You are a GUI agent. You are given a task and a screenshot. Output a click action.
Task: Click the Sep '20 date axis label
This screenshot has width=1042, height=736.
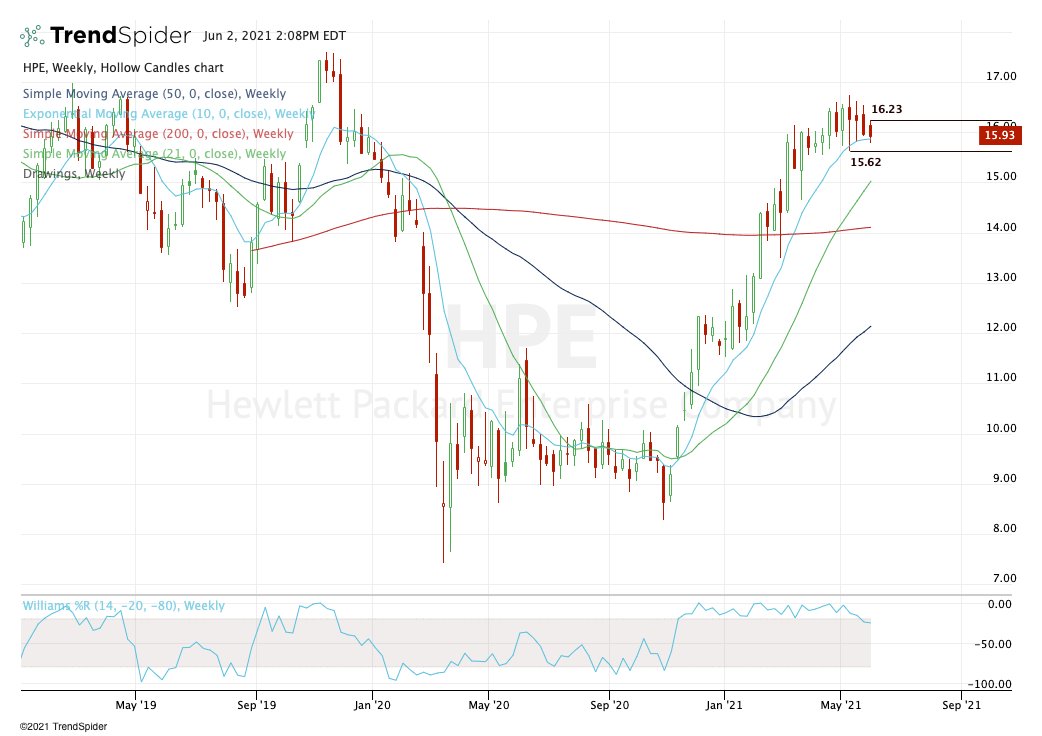(x=609, y=705)
